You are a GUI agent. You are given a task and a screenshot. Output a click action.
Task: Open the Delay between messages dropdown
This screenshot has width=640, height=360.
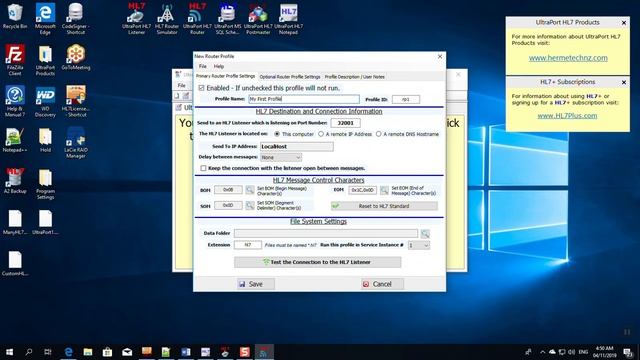(x=281, y=157)
